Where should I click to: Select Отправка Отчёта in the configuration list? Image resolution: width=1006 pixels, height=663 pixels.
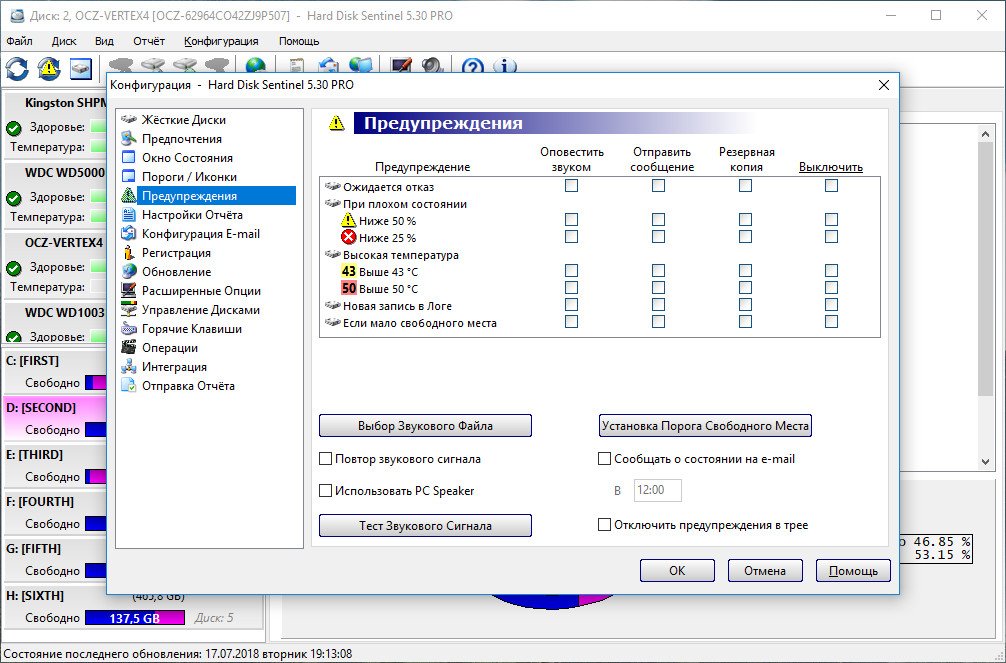click(188, 386)
